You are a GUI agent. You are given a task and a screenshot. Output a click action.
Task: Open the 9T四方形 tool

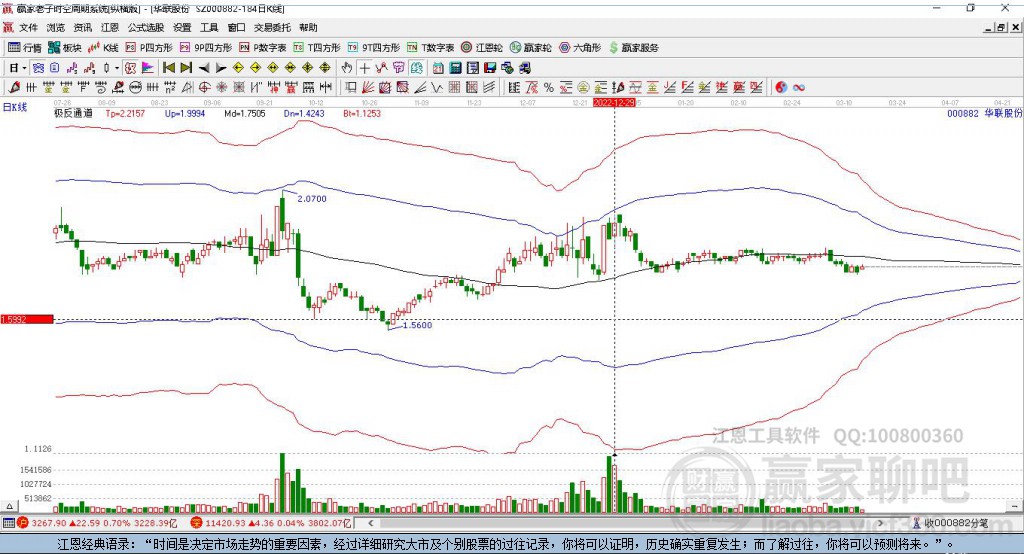pyautogui.click(x=374, y=48)
